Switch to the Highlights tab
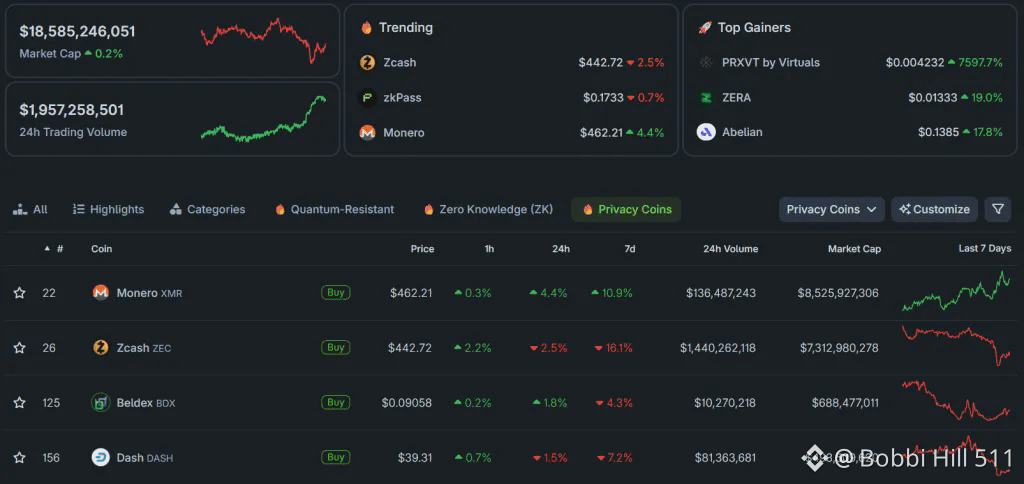 pos(108,210)
